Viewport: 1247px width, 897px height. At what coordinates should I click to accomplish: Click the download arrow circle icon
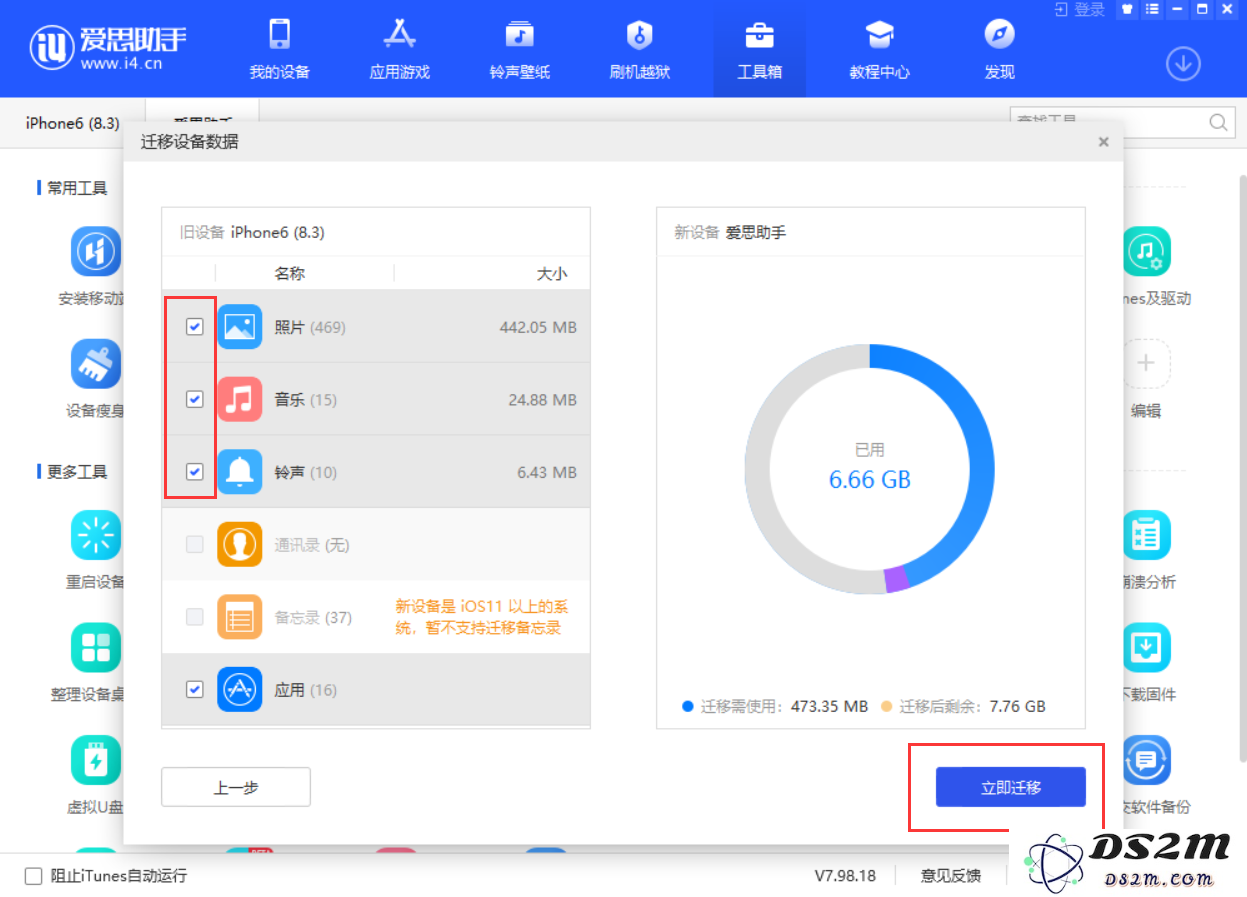point(1183,64)
